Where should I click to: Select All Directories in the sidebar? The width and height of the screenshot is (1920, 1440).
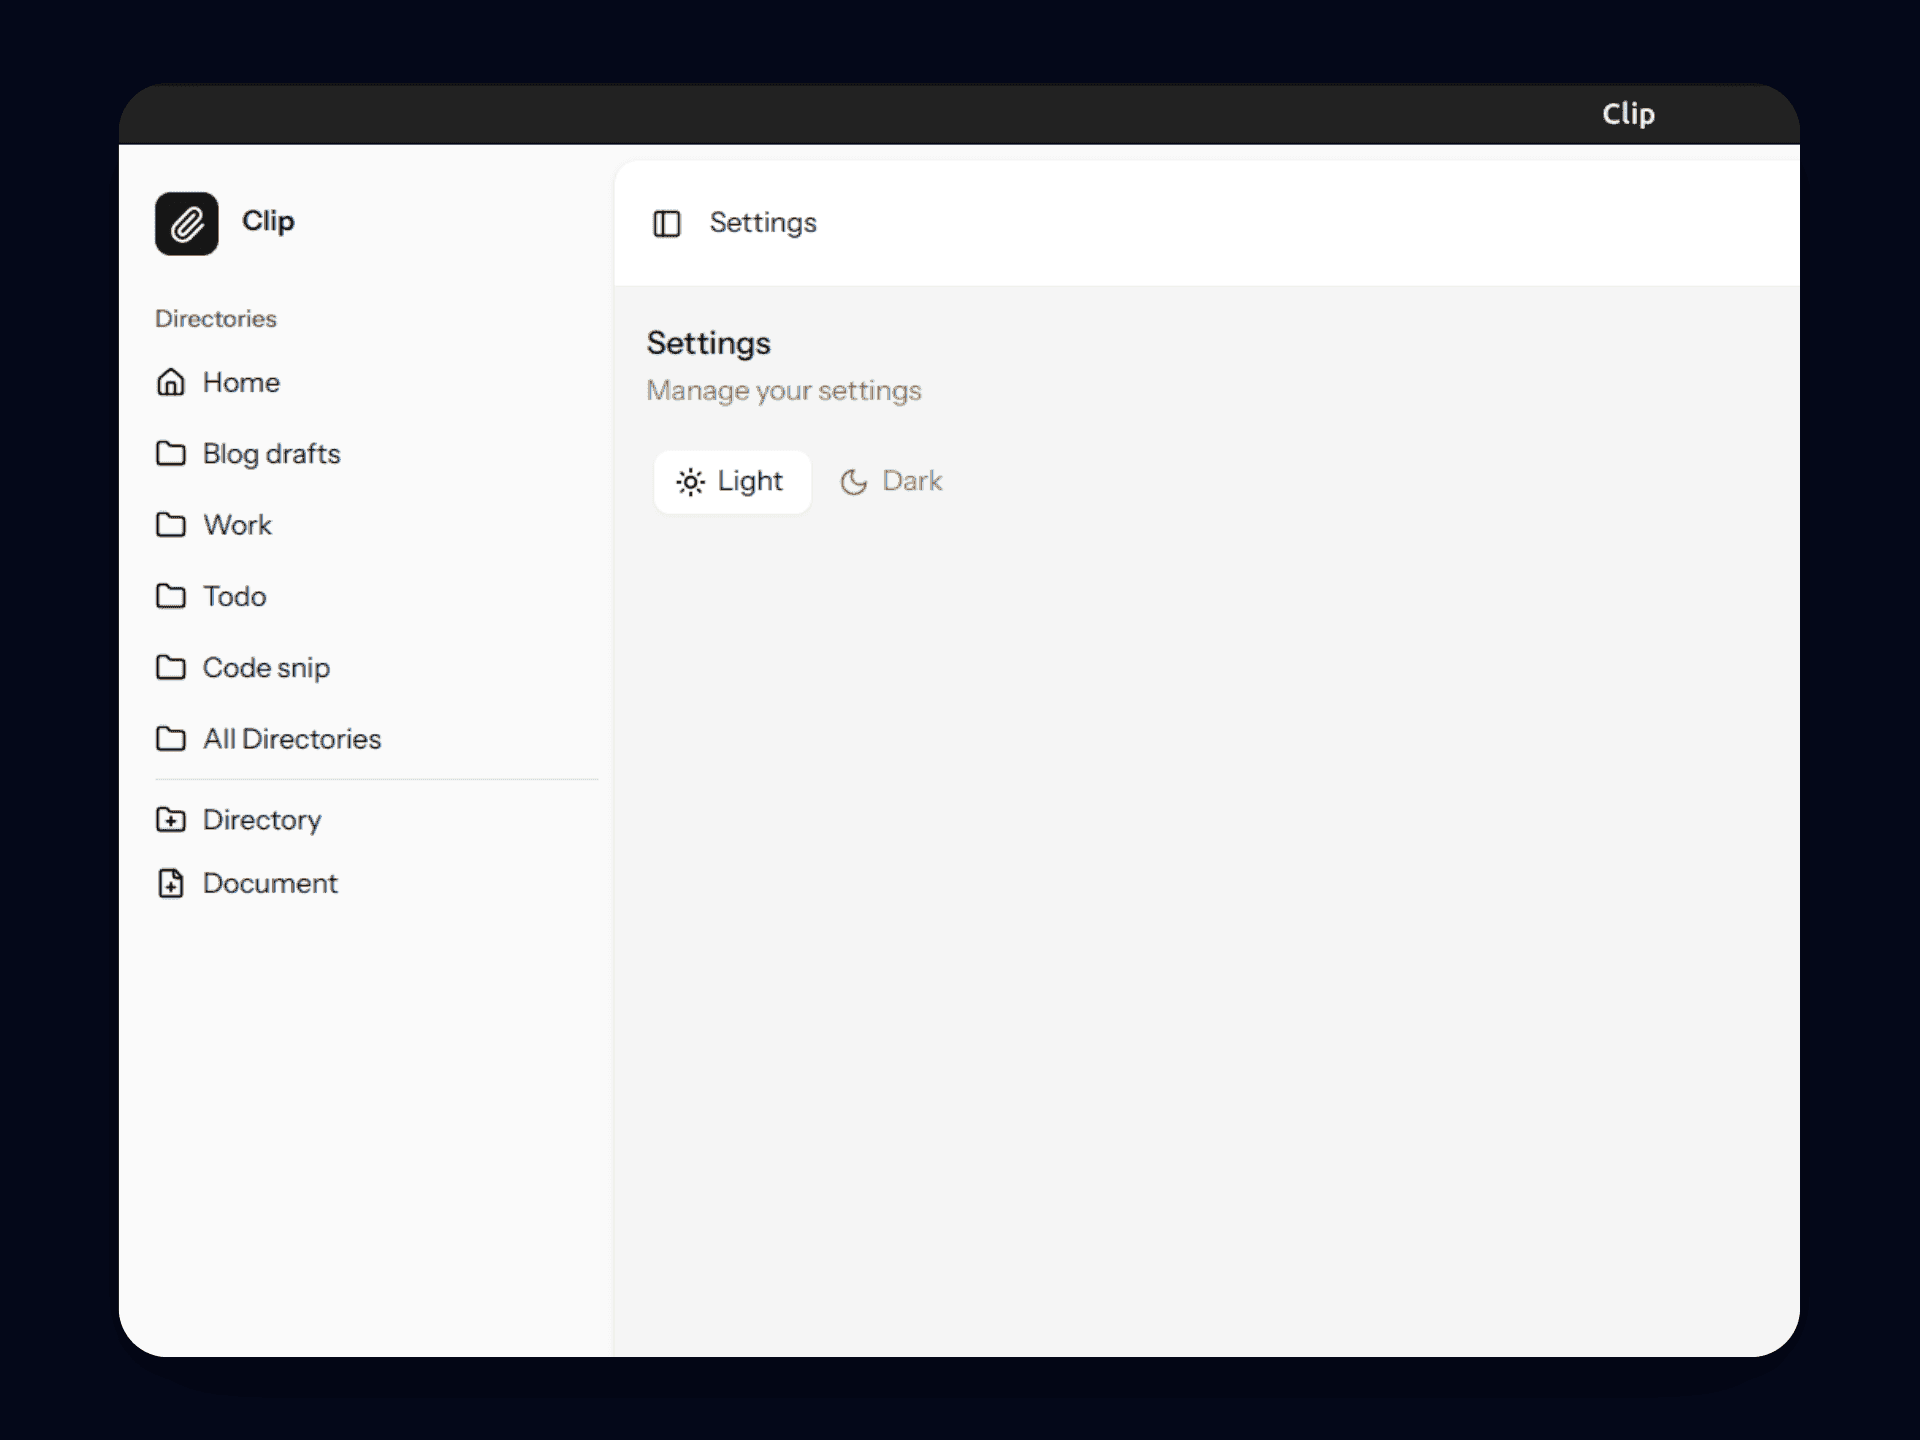tap(291, 738)
